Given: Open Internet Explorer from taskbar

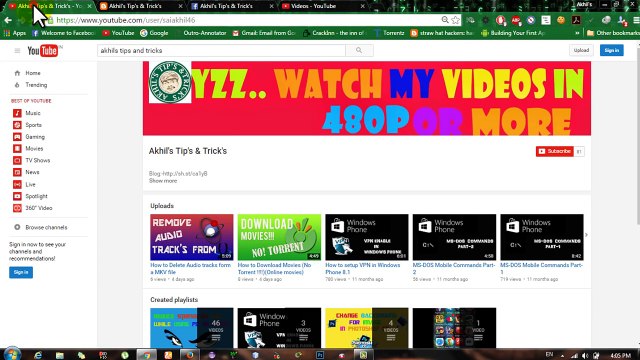Looking at the screenshot, I should (x=38, y=355).
